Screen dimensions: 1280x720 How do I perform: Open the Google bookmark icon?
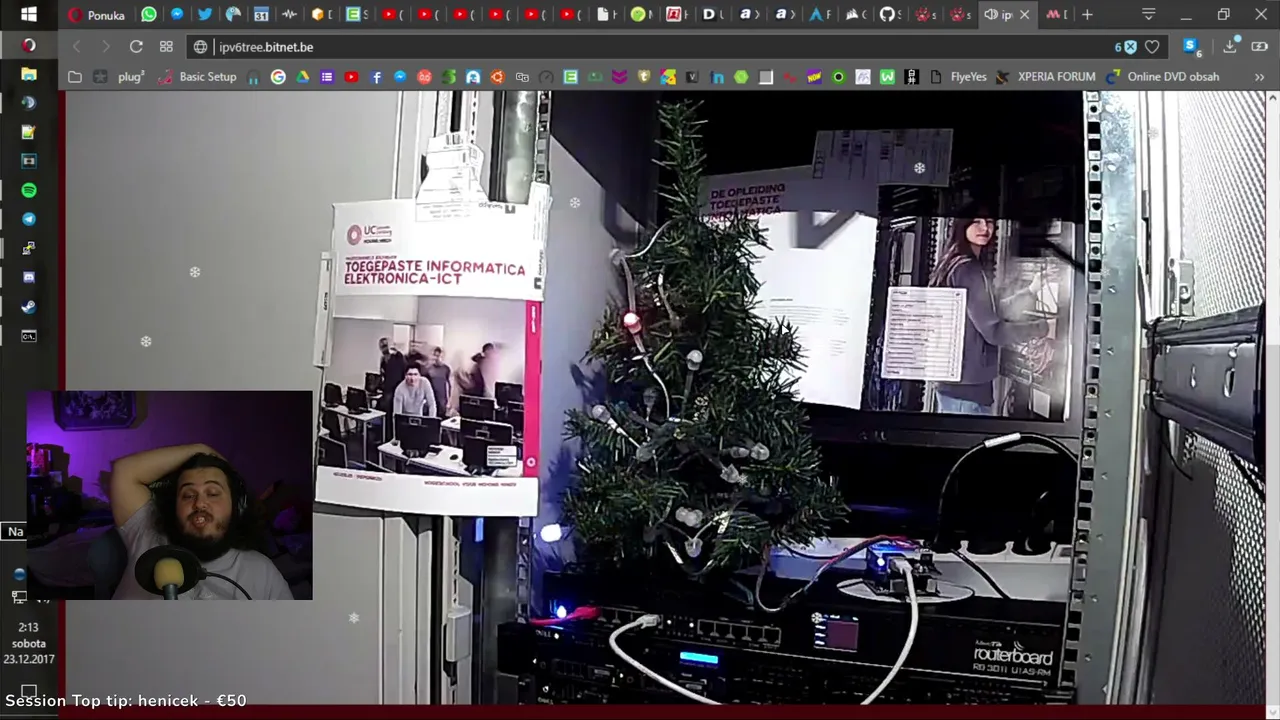[x=278, y=77]
